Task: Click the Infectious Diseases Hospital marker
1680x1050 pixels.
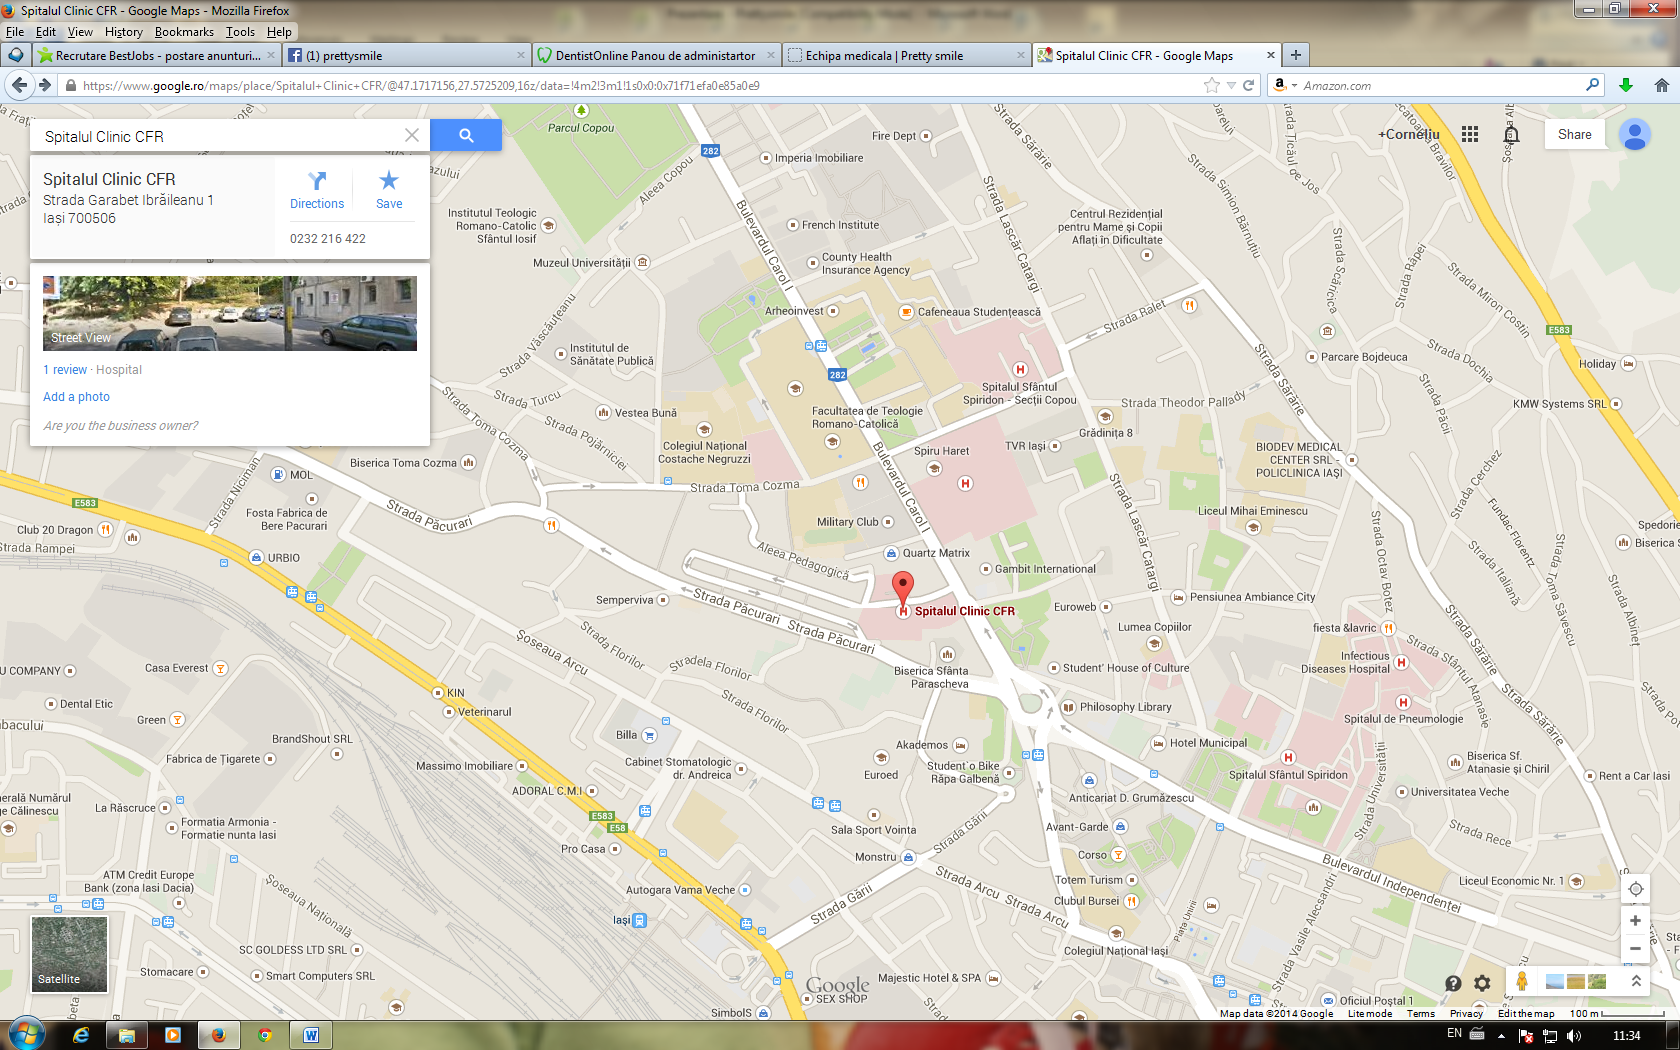Action: click(1401, 662)
